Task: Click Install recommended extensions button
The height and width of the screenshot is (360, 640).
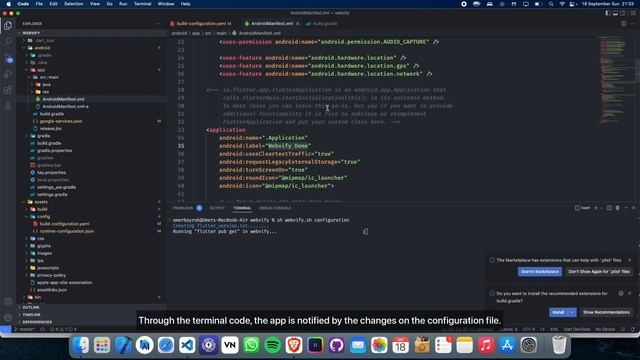Action: (558, 312)
